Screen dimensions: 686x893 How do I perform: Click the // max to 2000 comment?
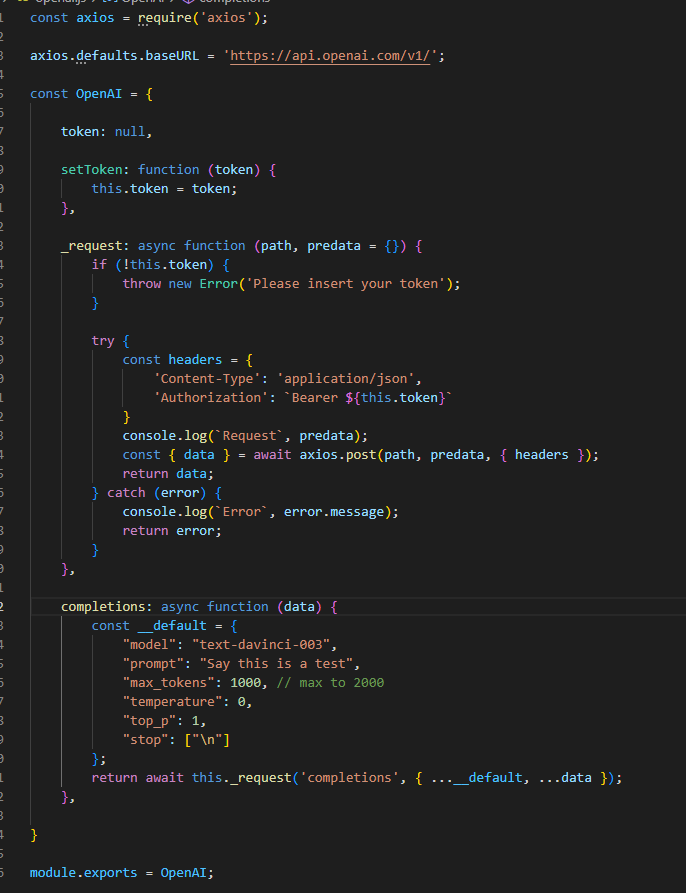330,682
